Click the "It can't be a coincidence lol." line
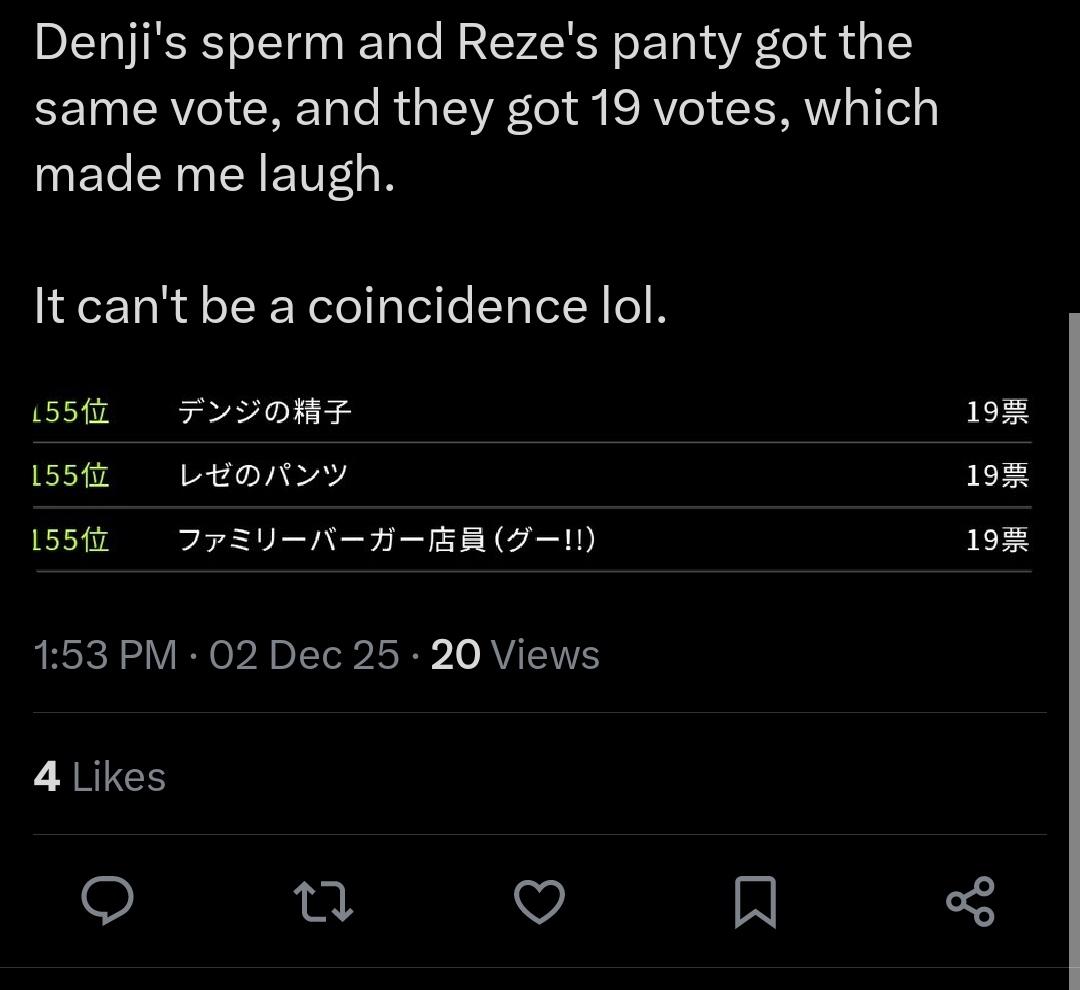Screen dimensions: 1080x990 click(x=350, y=306)
